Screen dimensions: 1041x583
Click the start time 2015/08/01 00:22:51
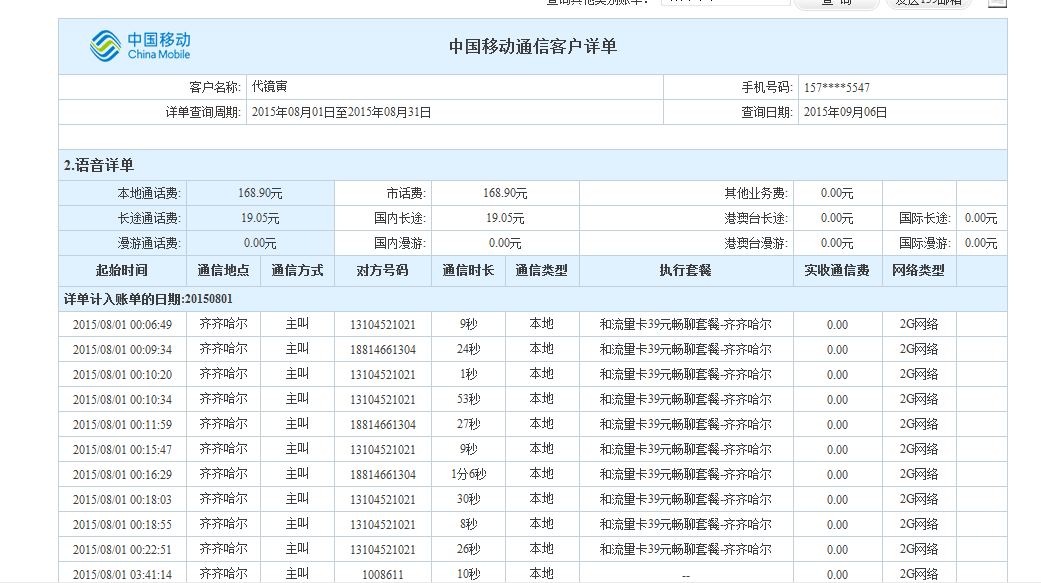pyautogui.click(x=122, y=550)
